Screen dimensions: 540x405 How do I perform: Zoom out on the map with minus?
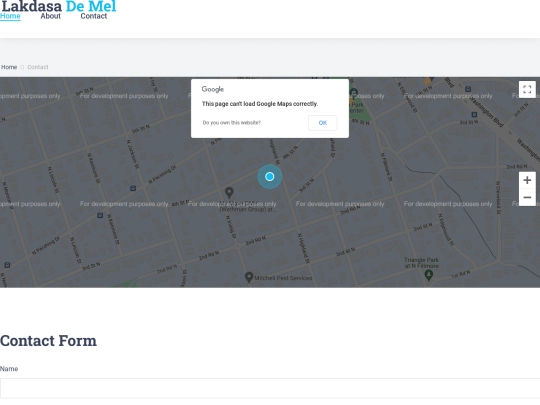point(527,197)
